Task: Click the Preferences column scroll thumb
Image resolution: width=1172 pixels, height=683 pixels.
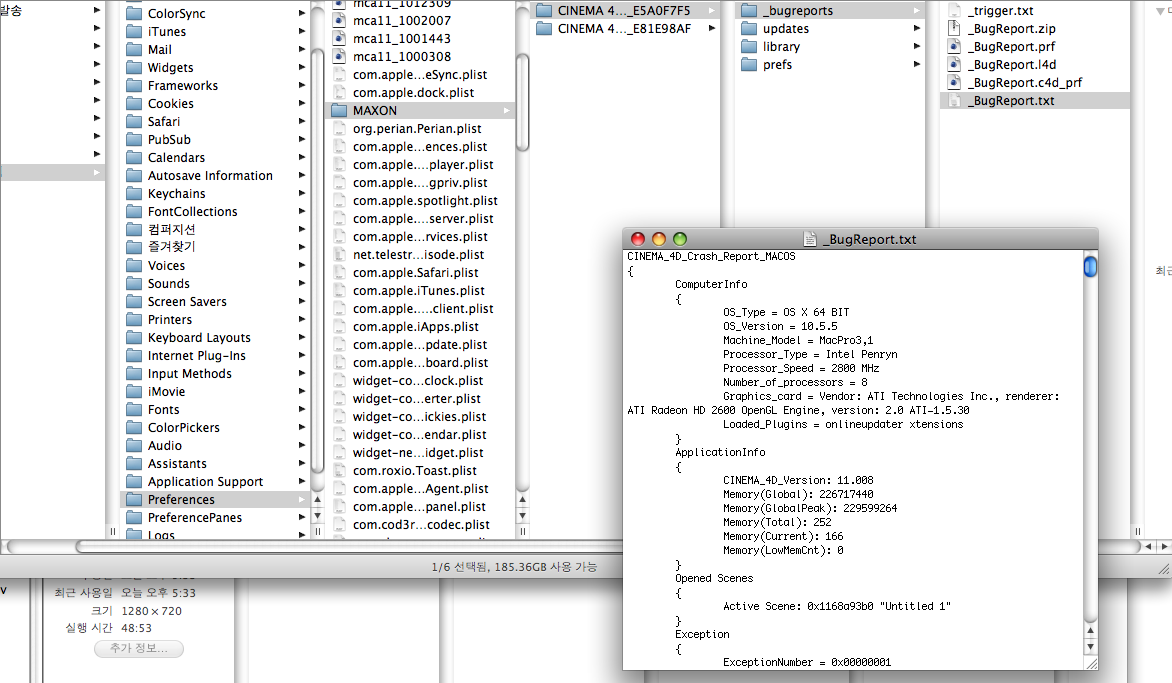Action: point(522,102)
